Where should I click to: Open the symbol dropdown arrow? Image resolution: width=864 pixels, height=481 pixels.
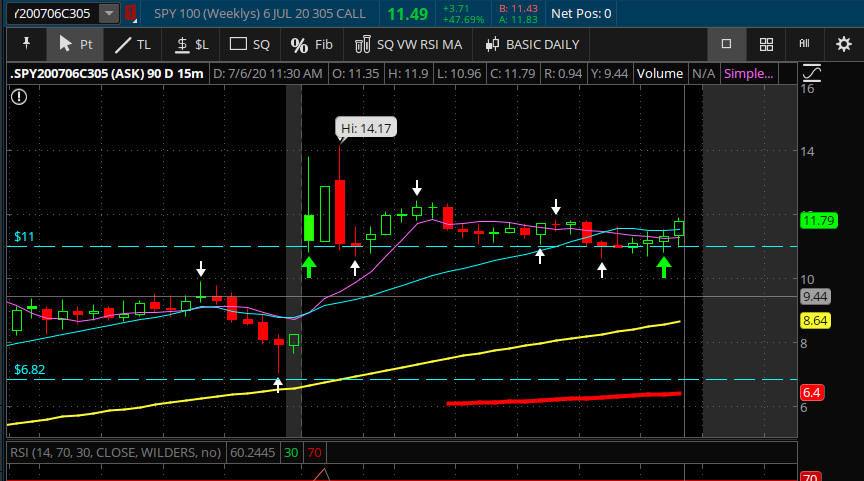point(107,14)
